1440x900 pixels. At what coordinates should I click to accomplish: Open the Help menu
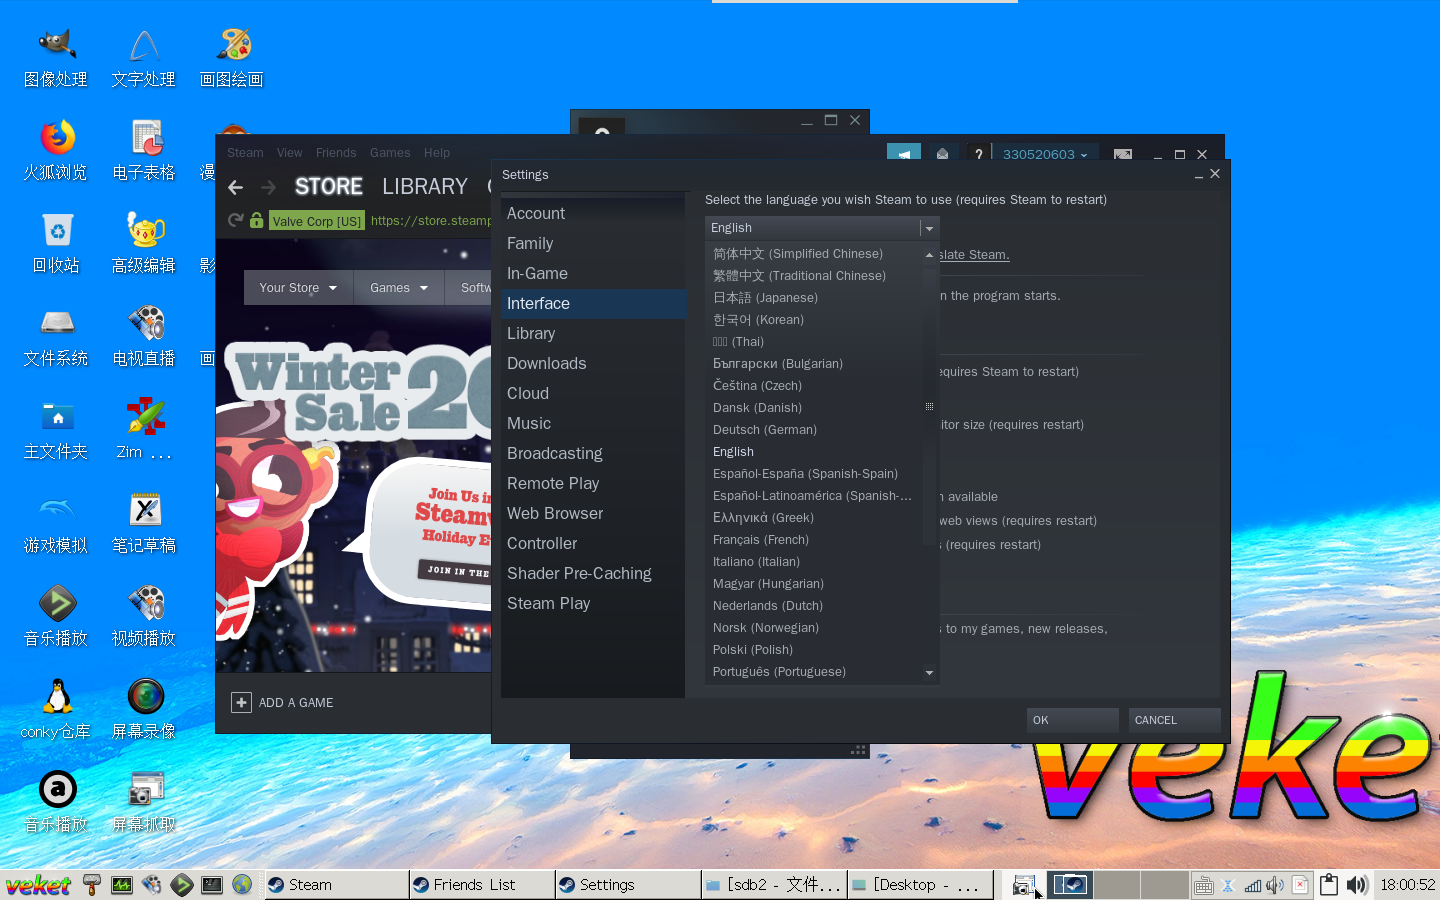[x=437, y=153]
